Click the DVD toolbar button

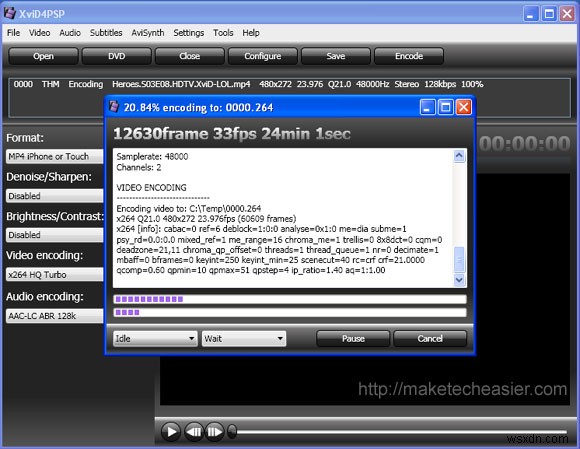(x=117, y=56)
